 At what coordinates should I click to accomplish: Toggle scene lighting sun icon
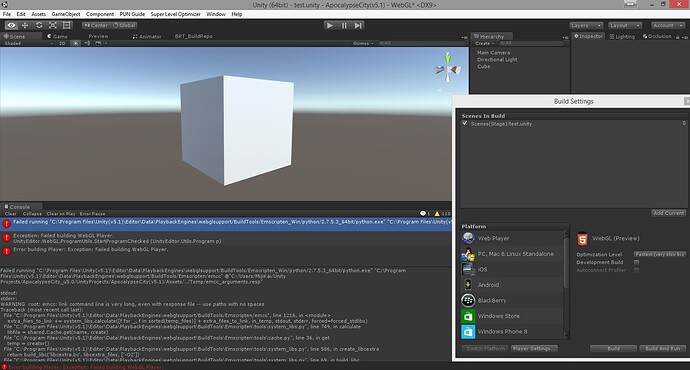pos(77,44)
